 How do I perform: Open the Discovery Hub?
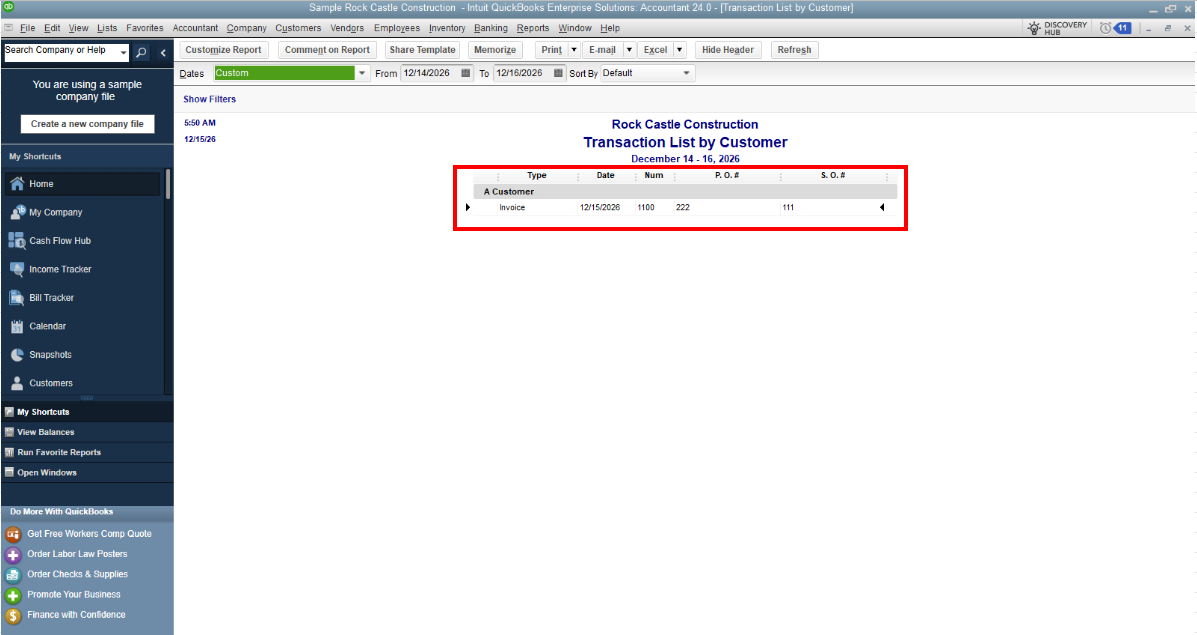click(x=1057, y=28)
